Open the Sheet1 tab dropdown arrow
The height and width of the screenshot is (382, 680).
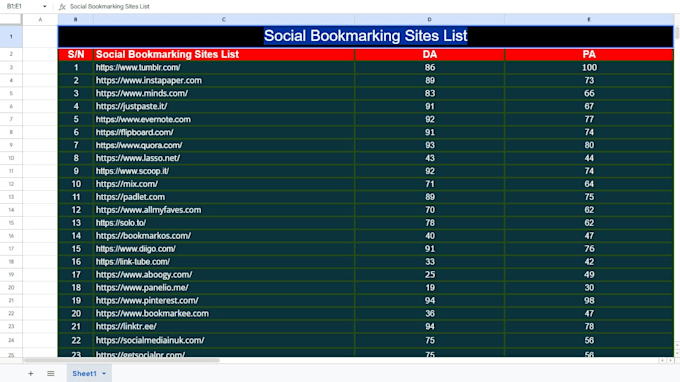104,373
